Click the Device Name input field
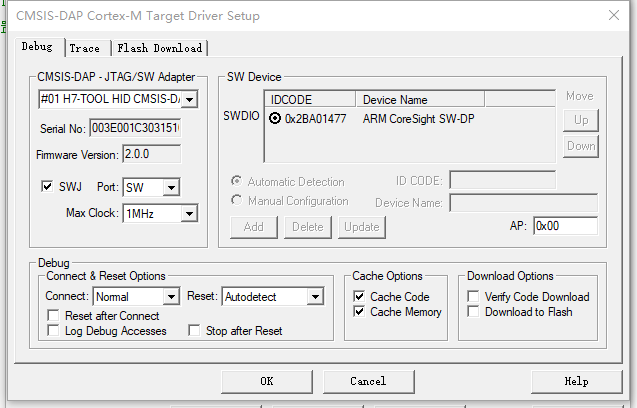The height and width of the screenshot is (408, 637). pos(524,202)
